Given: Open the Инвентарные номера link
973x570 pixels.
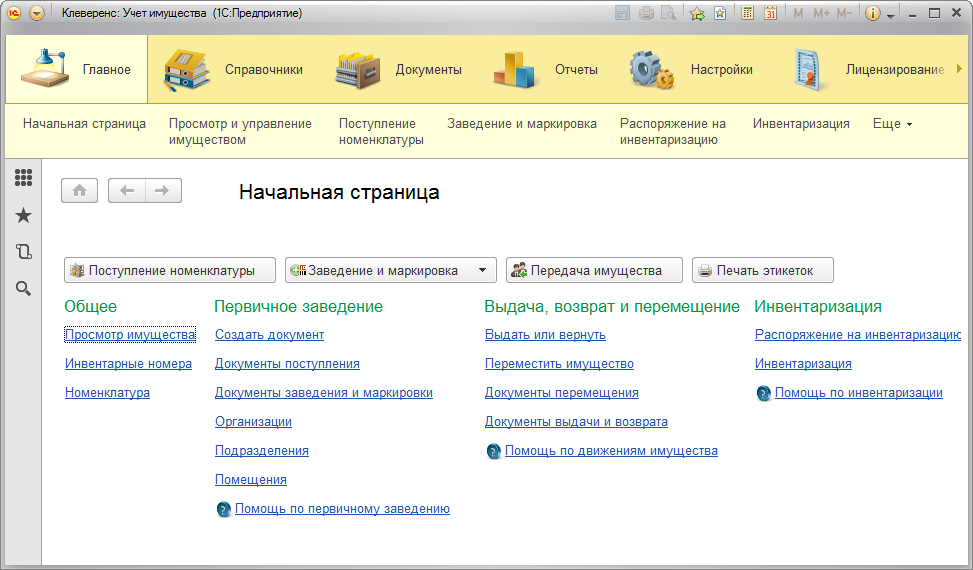Looking at the screenshot, I should click(128, 363).
